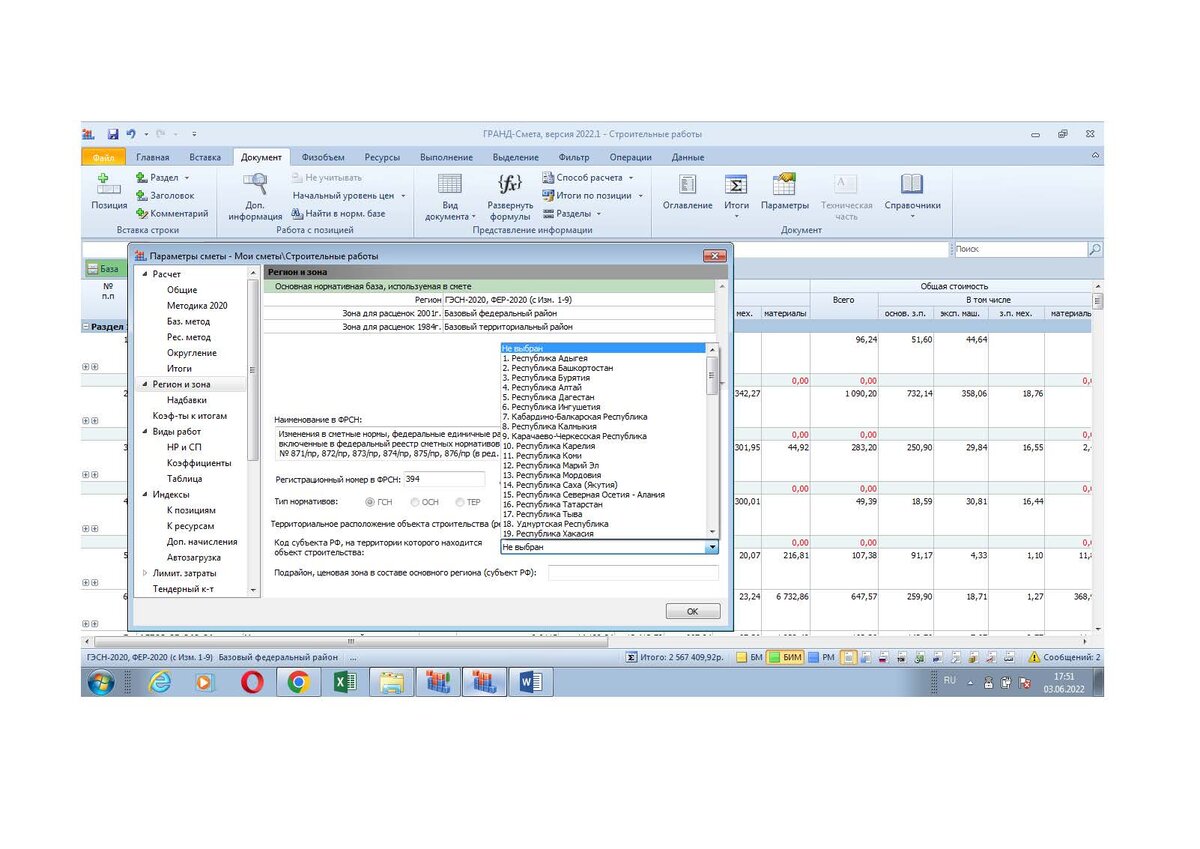Open the Вид документа options
Image resolution: width=1200 pixels, height=849 pixels.
[x=450, y=197]
